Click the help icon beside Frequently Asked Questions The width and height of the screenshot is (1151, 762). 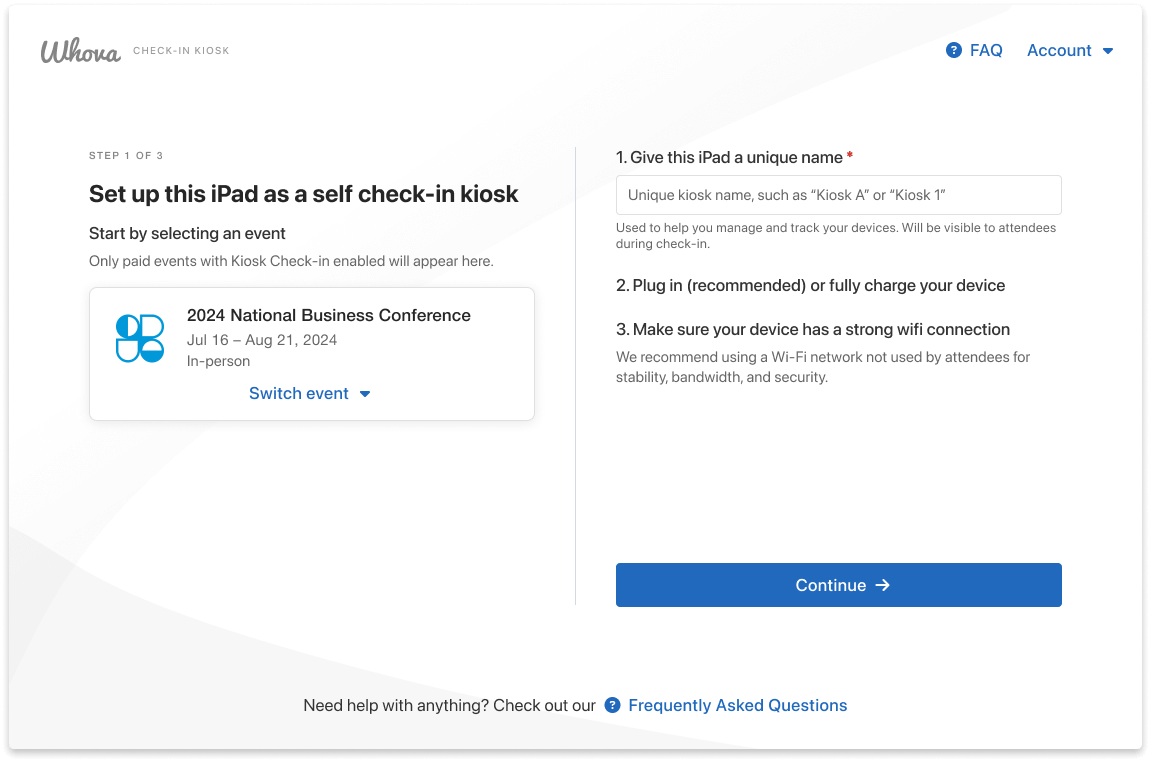[613, 705]
